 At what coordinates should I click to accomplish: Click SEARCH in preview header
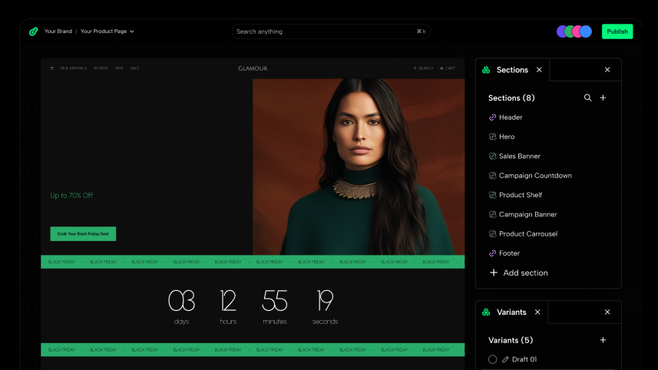point(423,68)
